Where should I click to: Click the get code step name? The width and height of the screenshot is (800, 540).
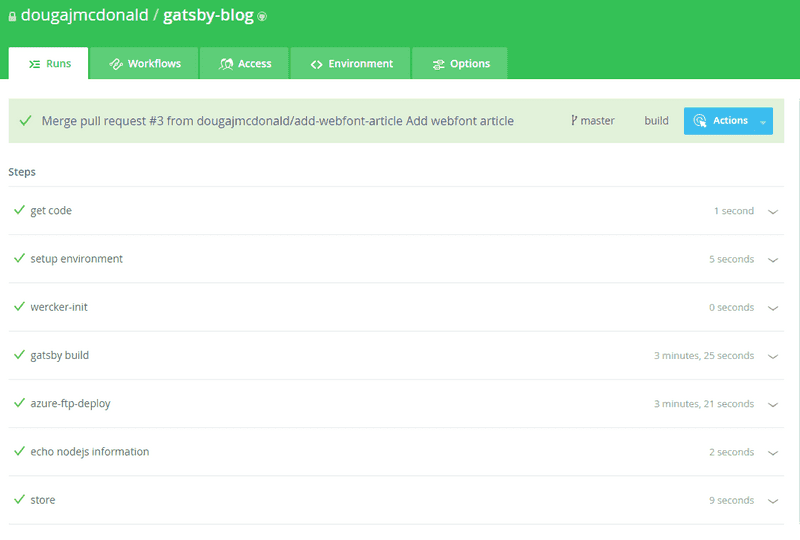(x=51, y=211)
